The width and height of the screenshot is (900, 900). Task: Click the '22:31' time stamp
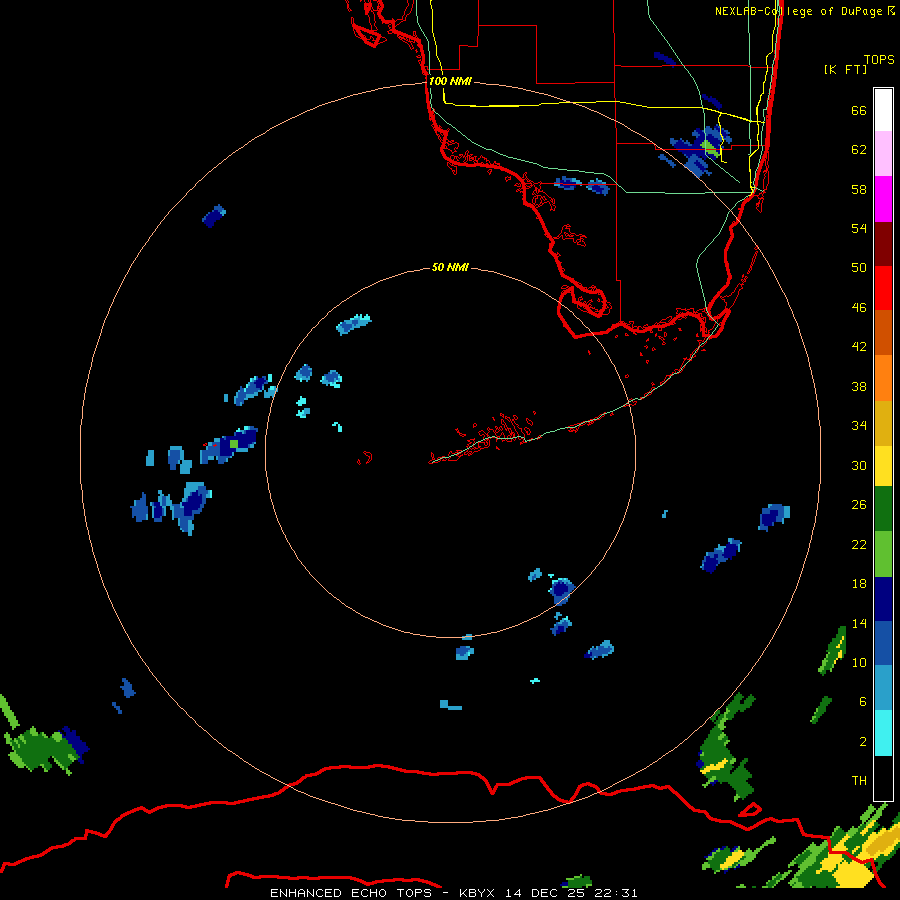615,893
